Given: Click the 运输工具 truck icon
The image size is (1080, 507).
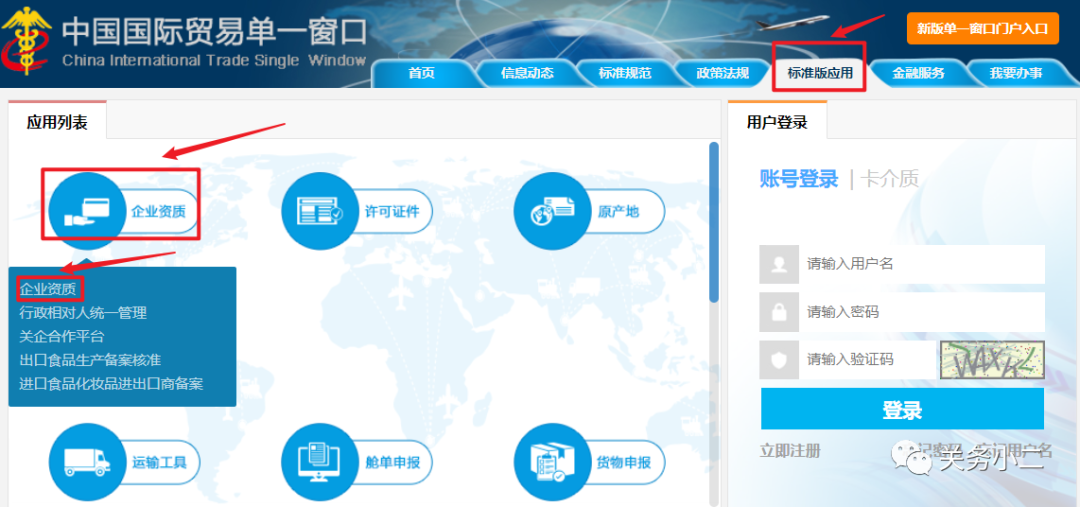Looking at the screenshot, I should point(87,462).
